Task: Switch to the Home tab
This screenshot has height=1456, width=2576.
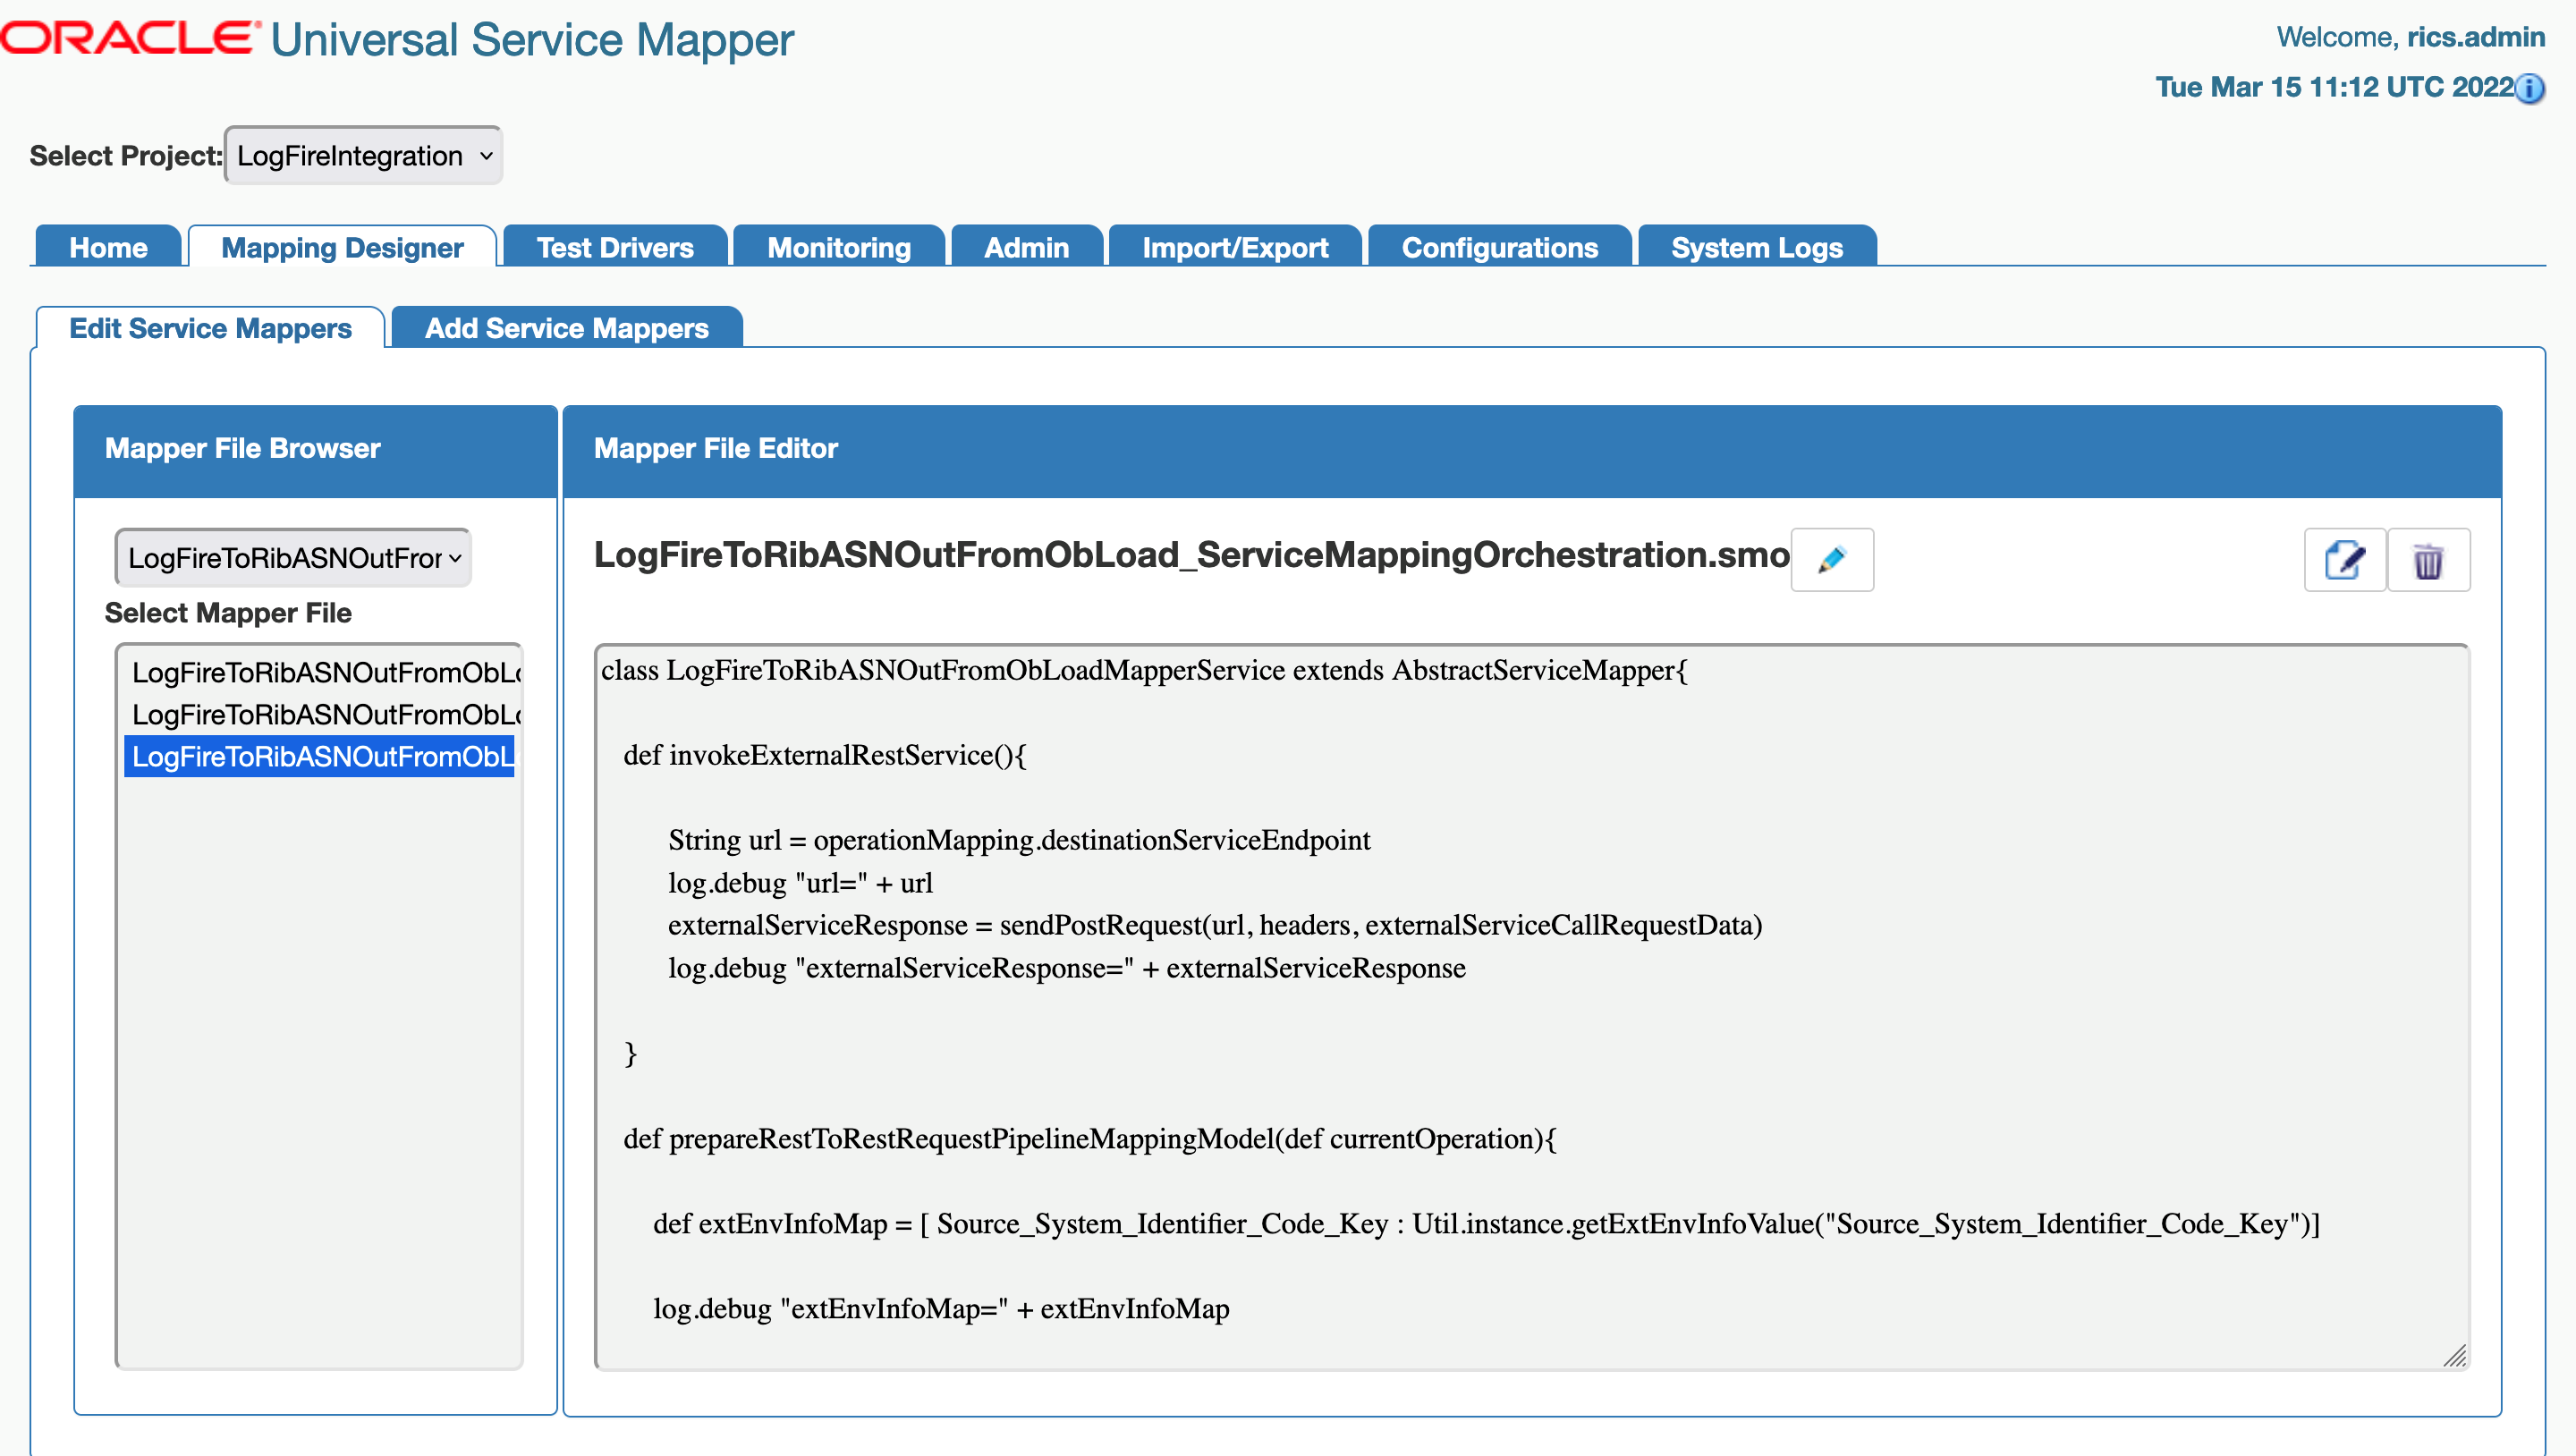Action: pos(107,247)
